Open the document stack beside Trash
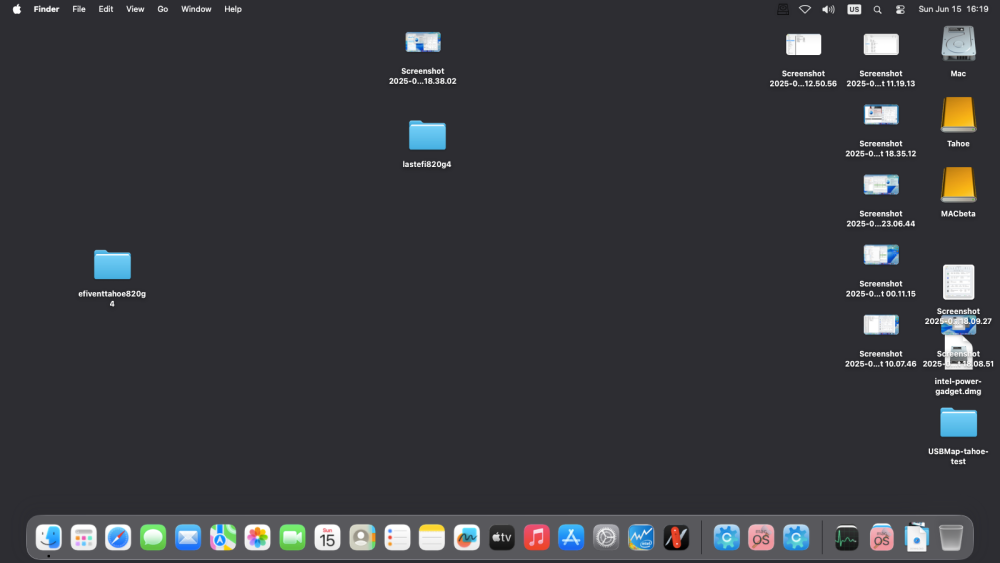 (916, 537)
